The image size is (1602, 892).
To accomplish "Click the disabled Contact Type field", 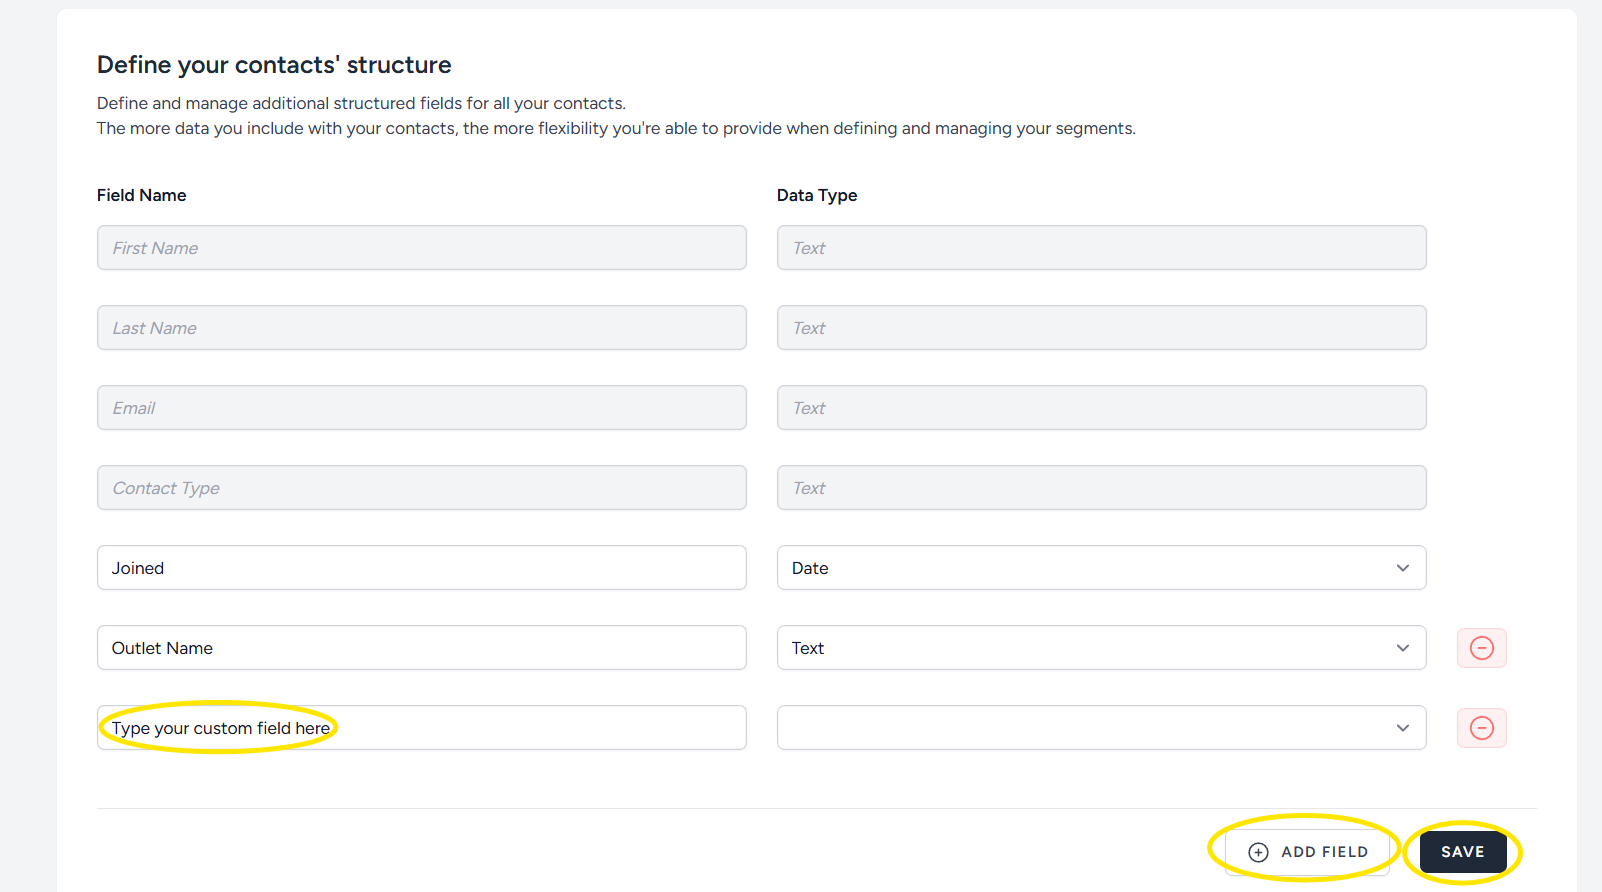I will tap(421, 488).
